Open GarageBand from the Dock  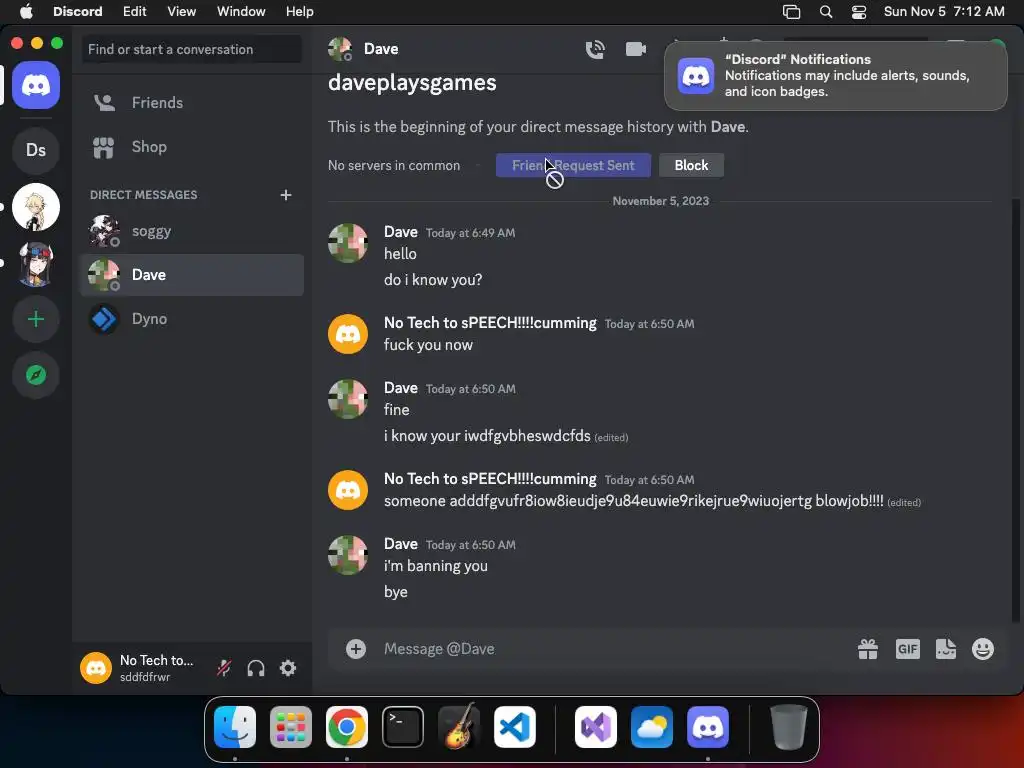459,727
